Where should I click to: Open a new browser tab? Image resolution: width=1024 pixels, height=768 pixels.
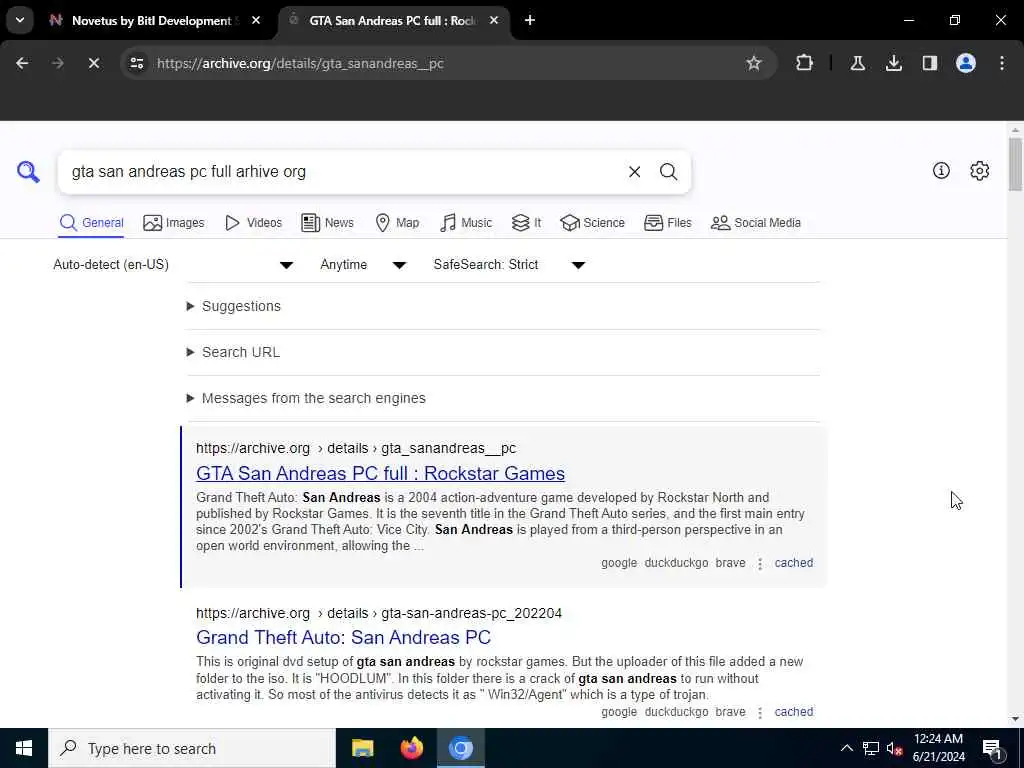click(530, 20)
